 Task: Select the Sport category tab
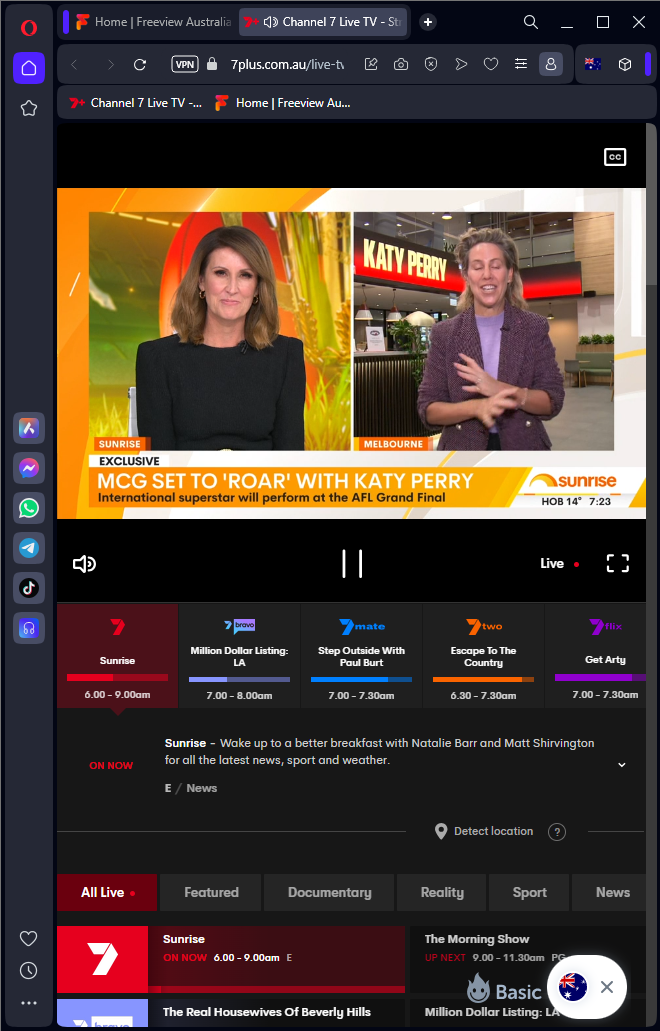tap(529, 892)
